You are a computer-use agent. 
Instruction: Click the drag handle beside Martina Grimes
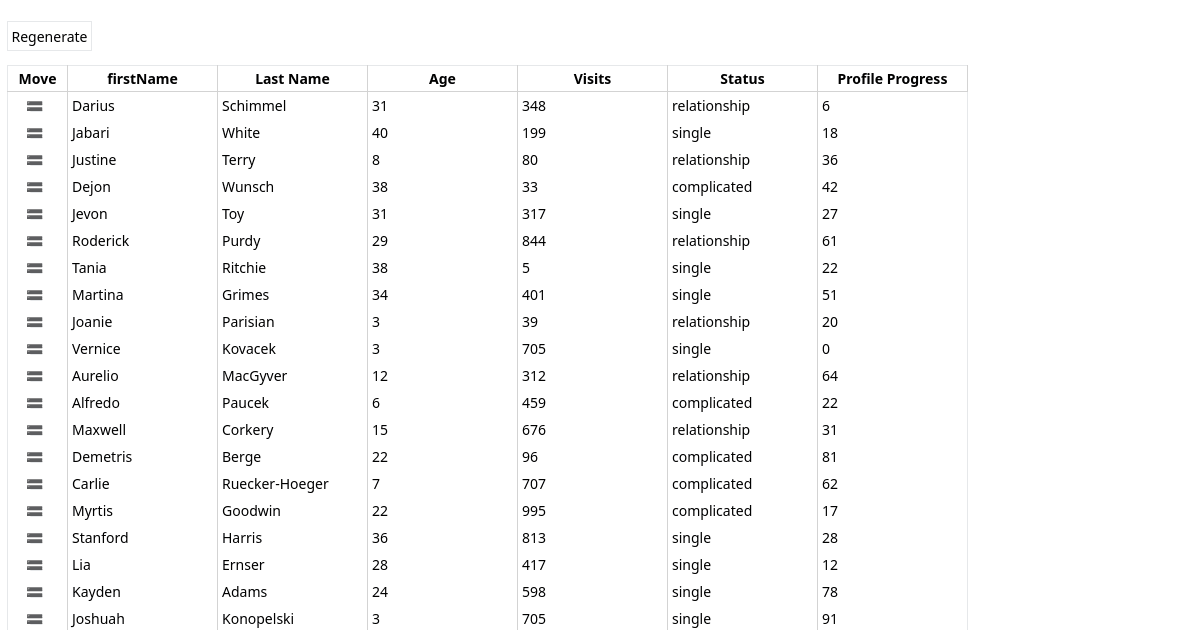pos(35,295)
